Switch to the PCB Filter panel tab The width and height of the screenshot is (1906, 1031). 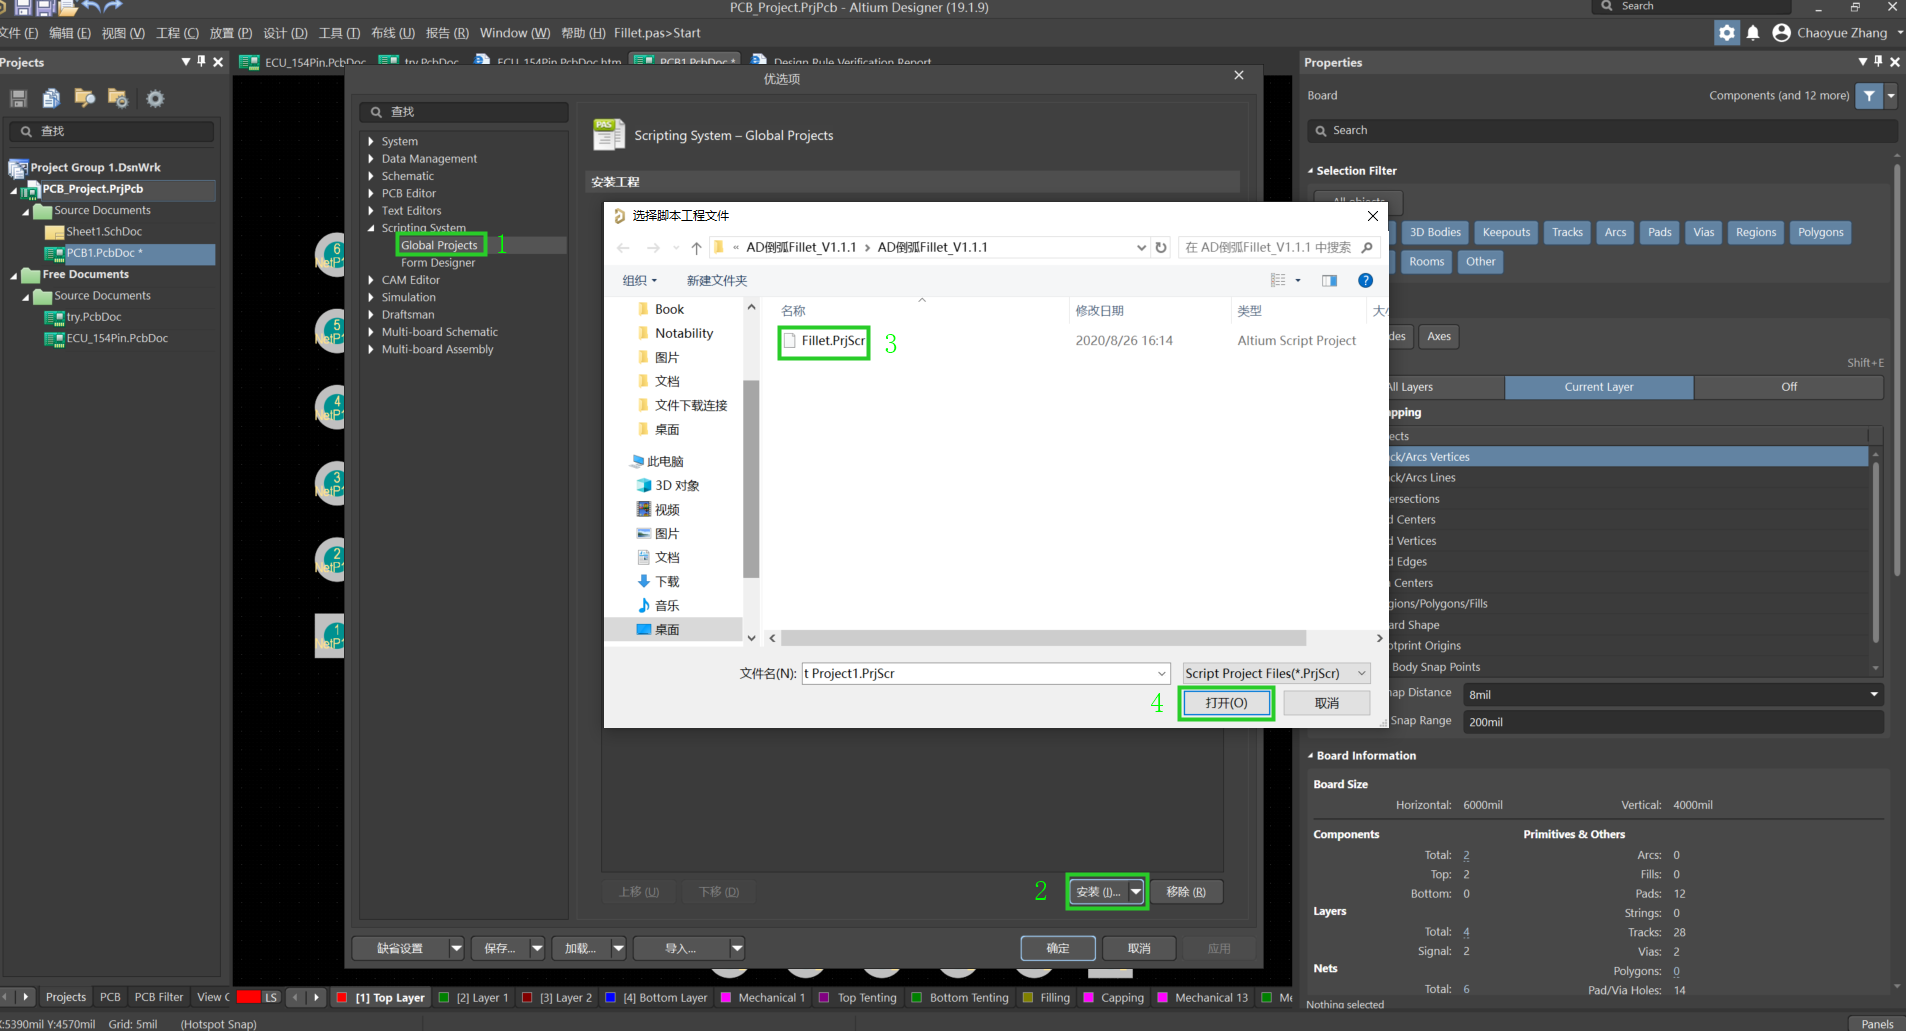(159, 997)
